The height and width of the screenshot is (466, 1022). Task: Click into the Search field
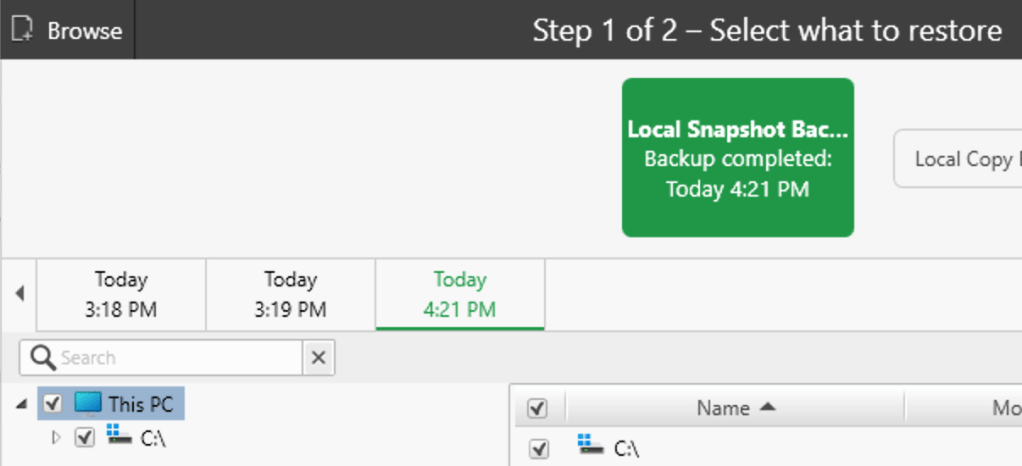point(178,358)
